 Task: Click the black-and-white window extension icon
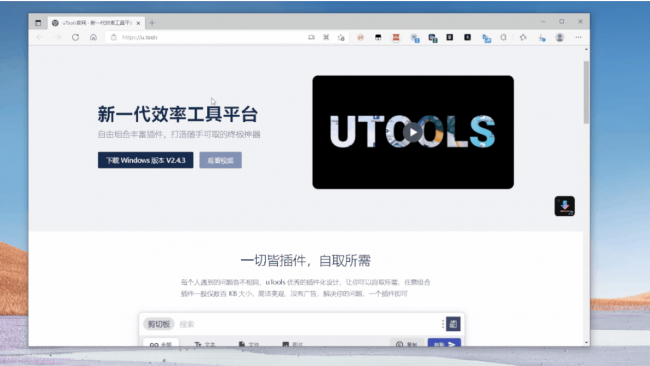point(378,37)
